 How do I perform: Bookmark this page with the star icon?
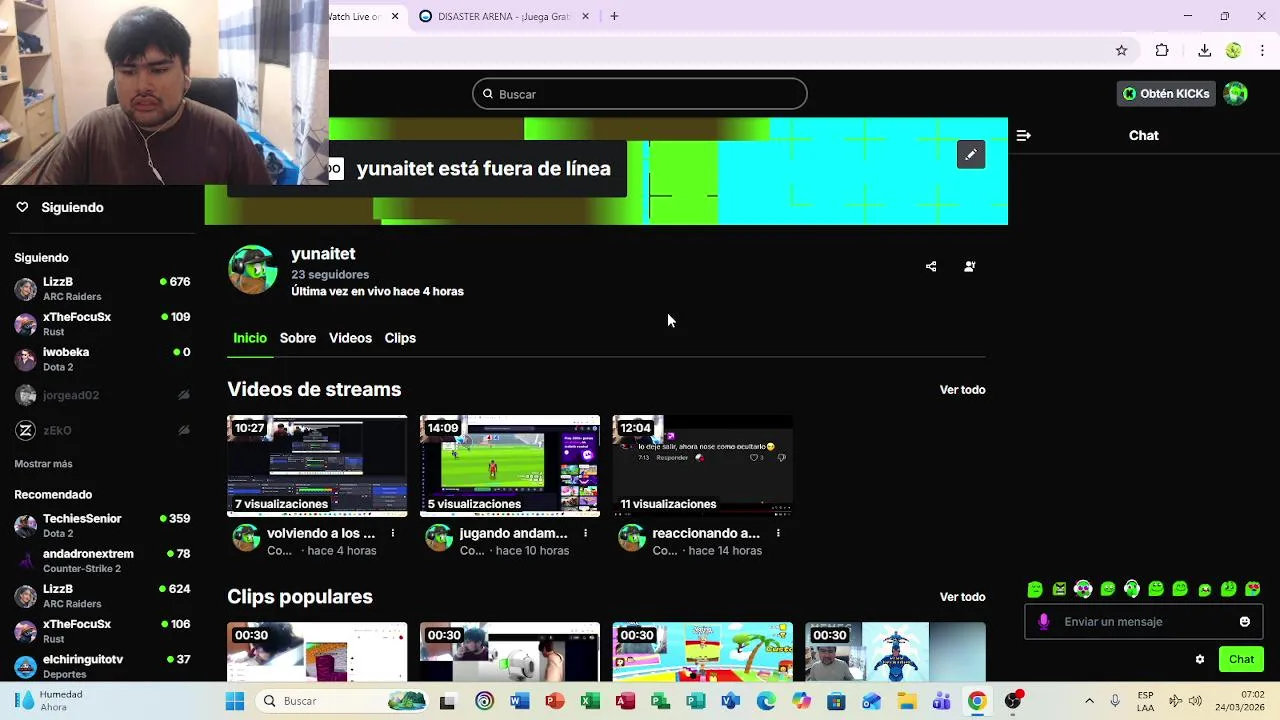tap(1121, 50)
